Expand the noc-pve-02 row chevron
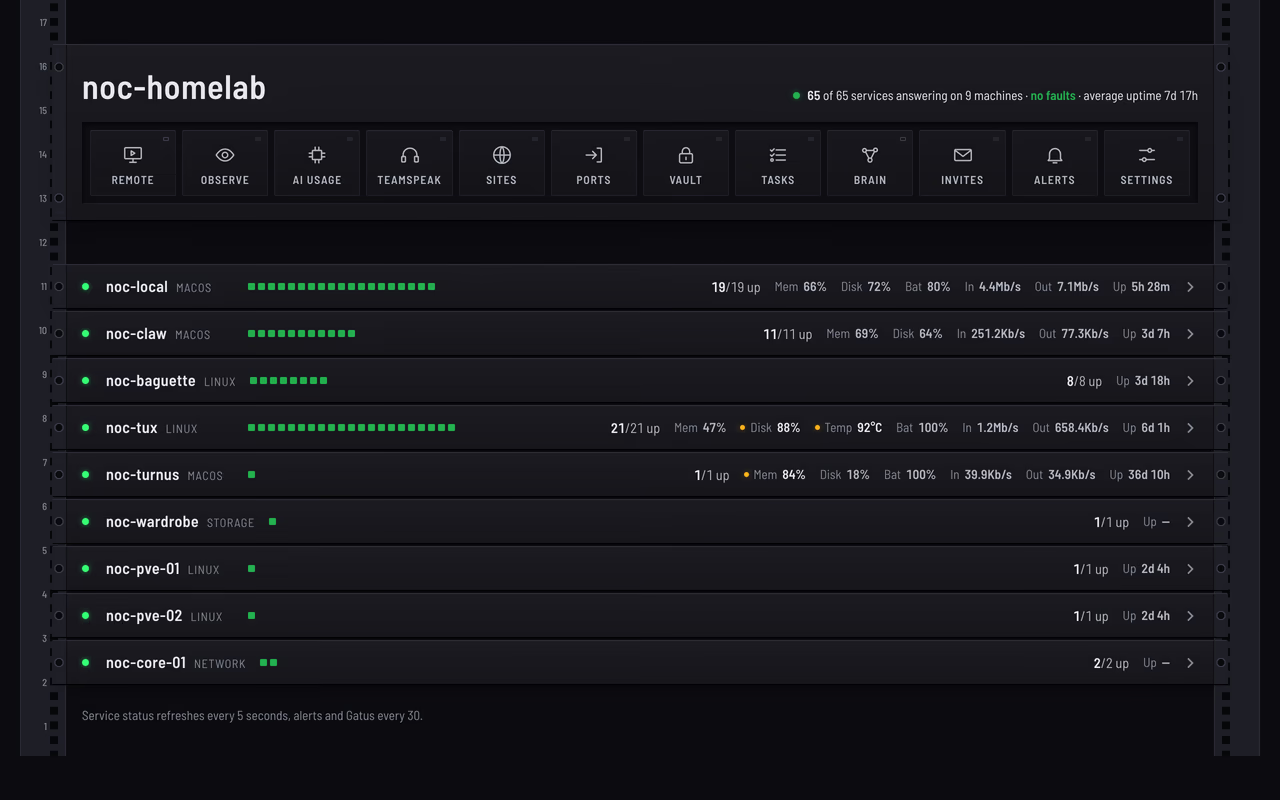 point(1190,616)
